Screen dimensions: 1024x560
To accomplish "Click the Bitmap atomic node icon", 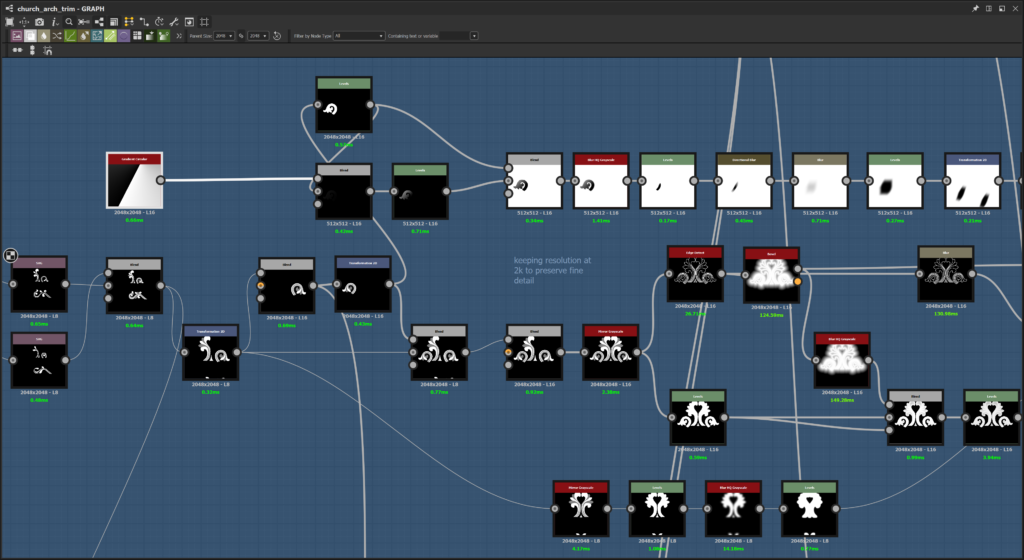I will coord(17,36).
